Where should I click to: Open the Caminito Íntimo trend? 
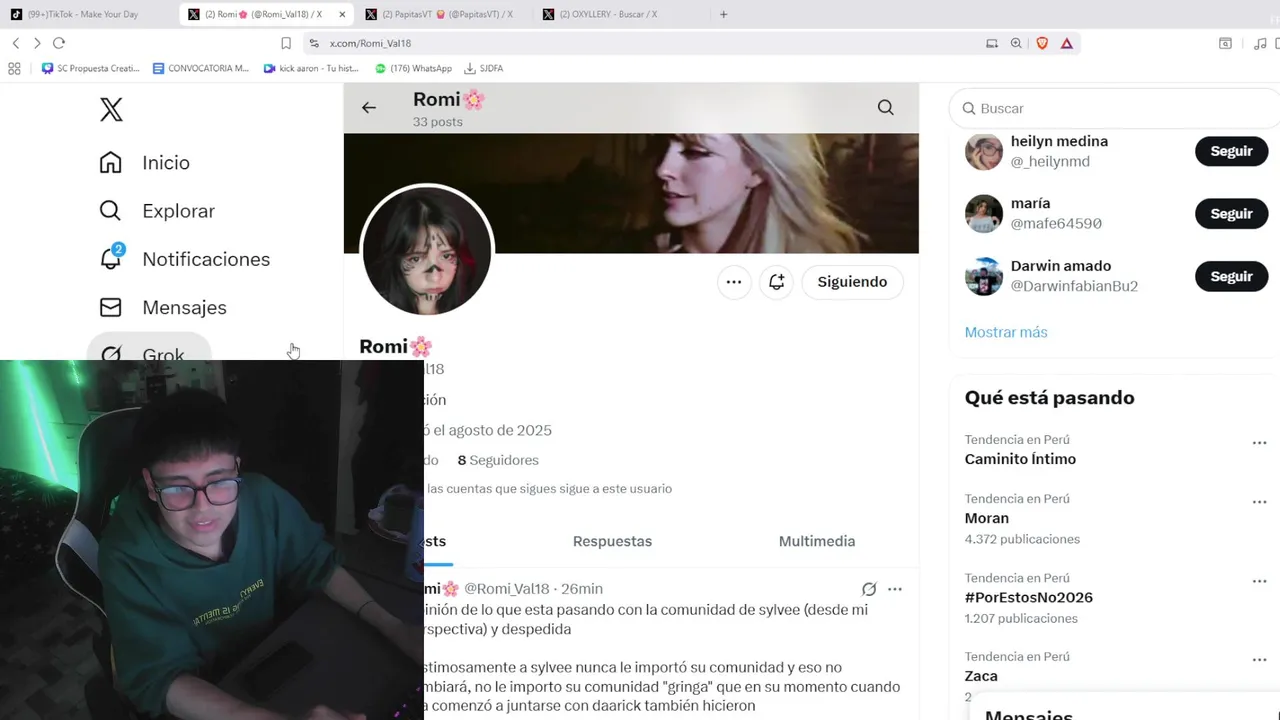(1020, 459)
